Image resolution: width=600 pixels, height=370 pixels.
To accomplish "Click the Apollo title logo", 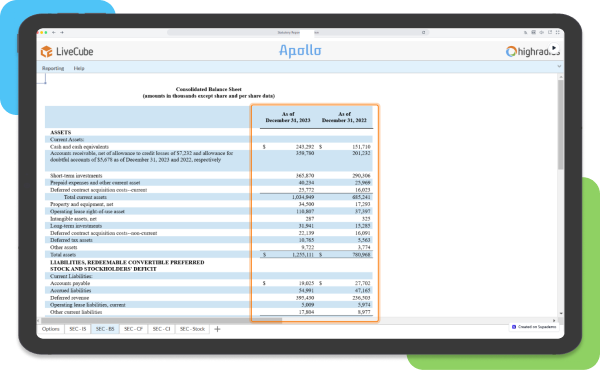I will (x=300, y=51).
